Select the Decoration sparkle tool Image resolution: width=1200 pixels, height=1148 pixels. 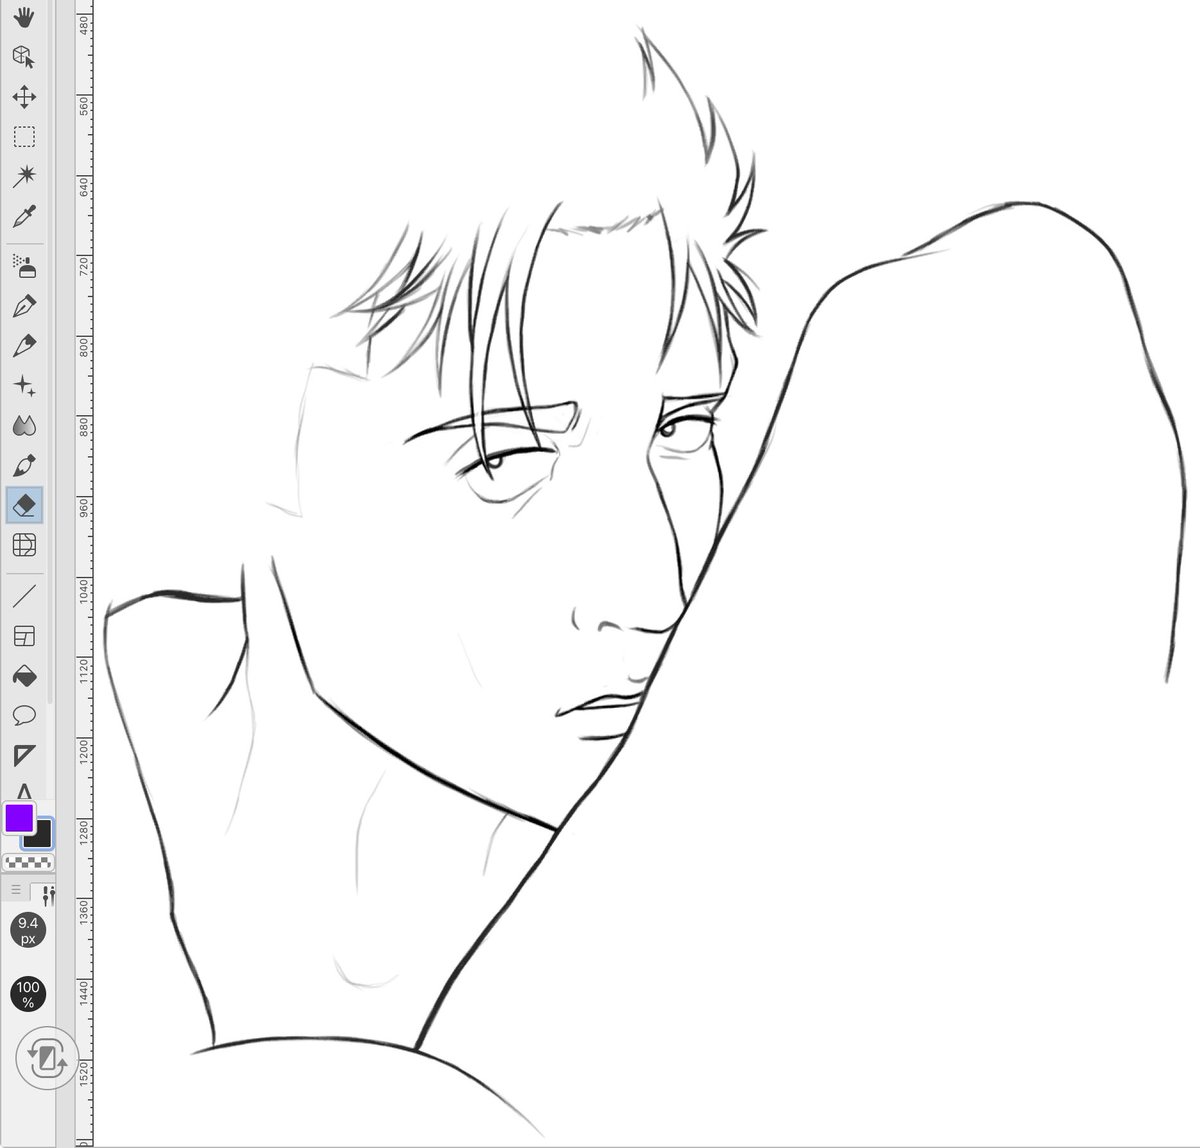click(x=25, y=386)
